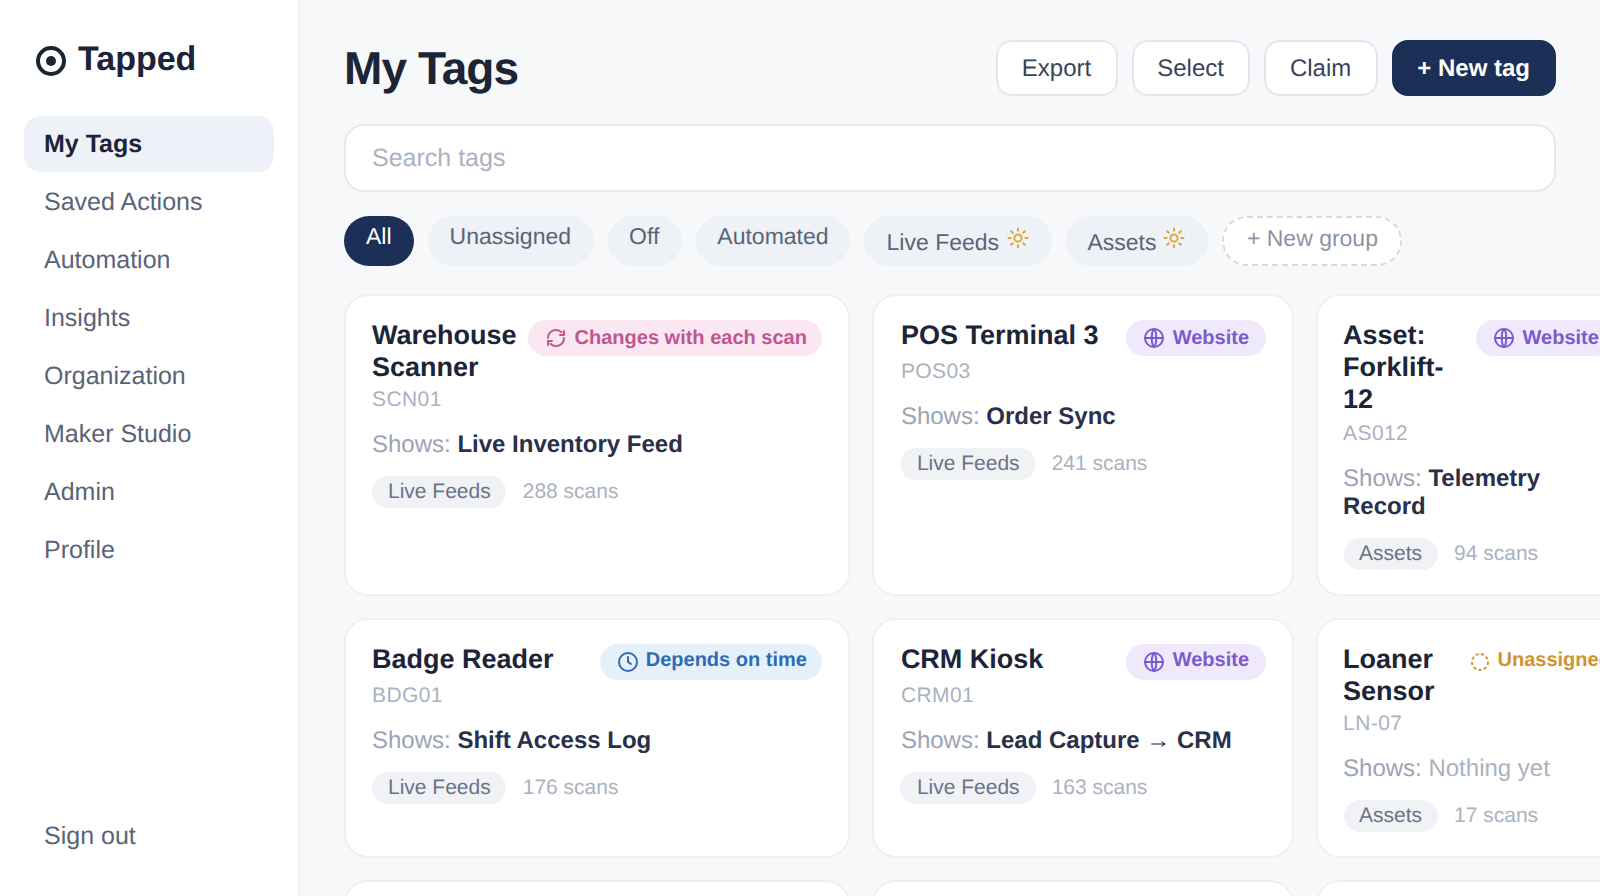Click 94 scans count
The image size is (1600, 896).
pyautogui.click(x=1496, y=553)
